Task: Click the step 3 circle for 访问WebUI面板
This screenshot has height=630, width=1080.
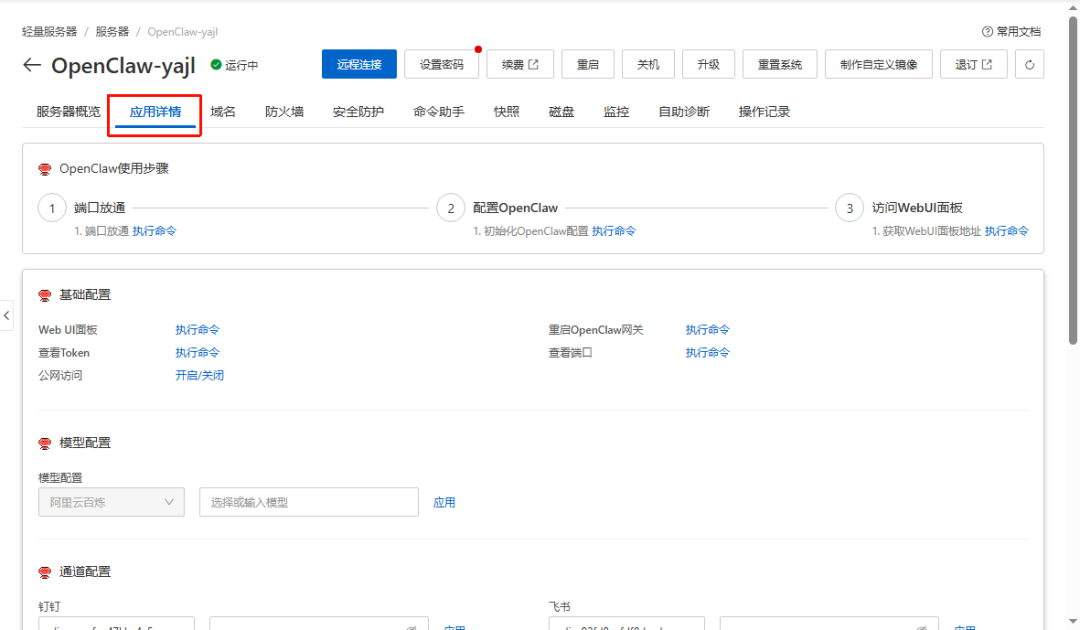Action: point(849,208)
